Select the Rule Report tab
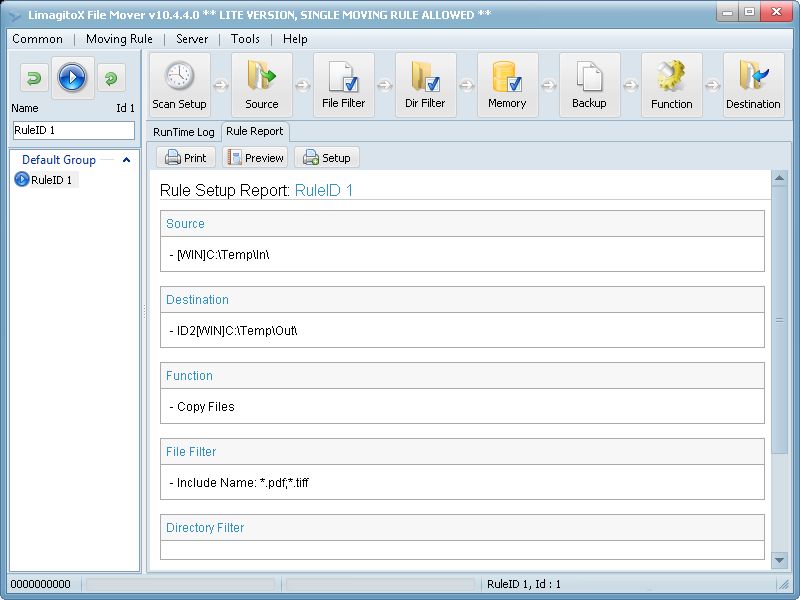The height and width of the screenshot is (600, 800). (255, 131)
